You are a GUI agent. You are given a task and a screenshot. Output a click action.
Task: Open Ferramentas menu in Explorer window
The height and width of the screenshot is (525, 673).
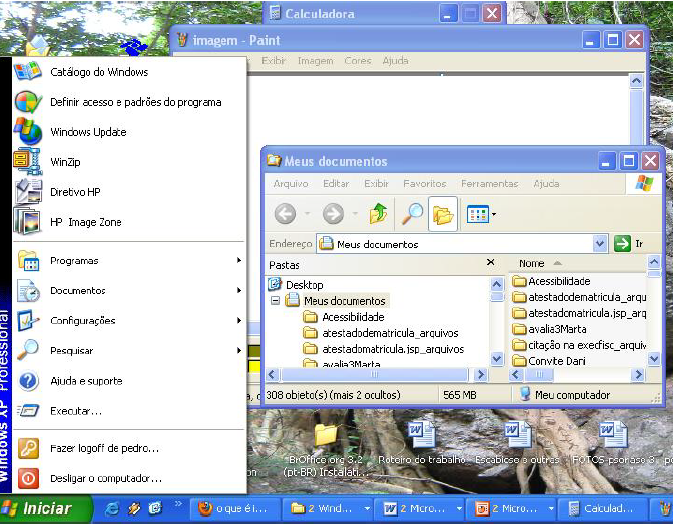[x=489, y=184]
